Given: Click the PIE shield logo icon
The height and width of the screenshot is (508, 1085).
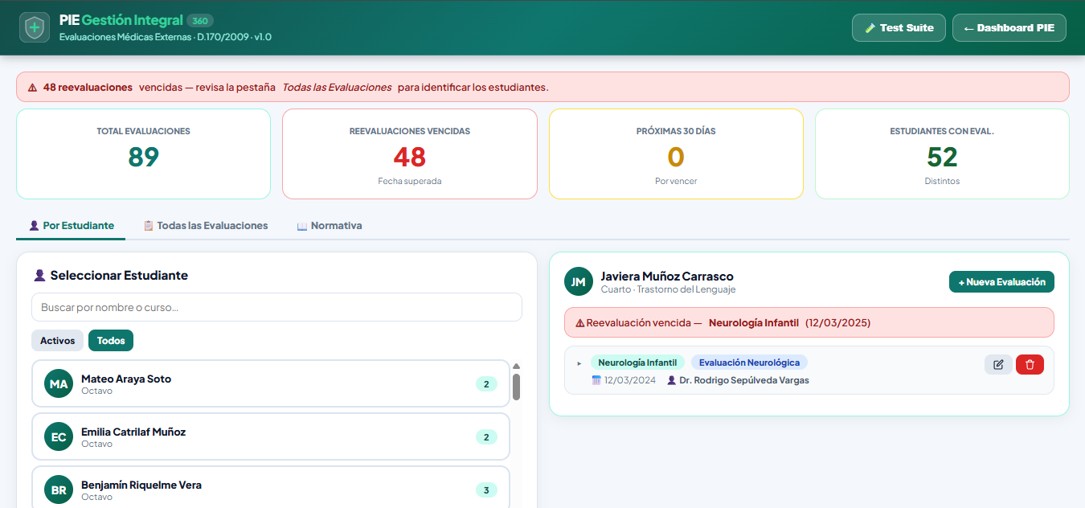Looking at the screenshot, I should tap(35, 28).
